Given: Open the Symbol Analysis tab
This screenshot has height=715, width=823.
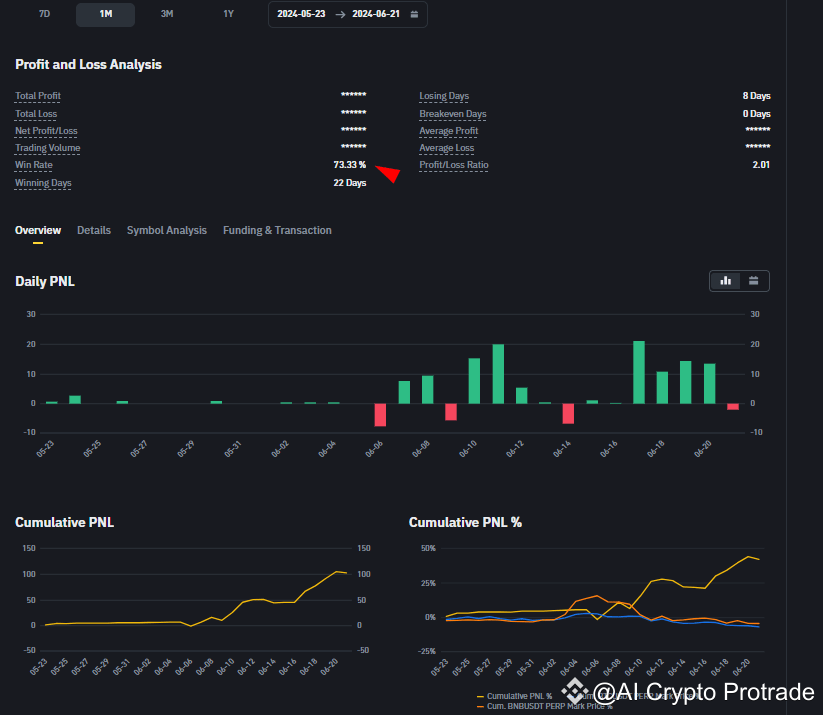Looking at the screenshot, I should (x=167, y=230).
